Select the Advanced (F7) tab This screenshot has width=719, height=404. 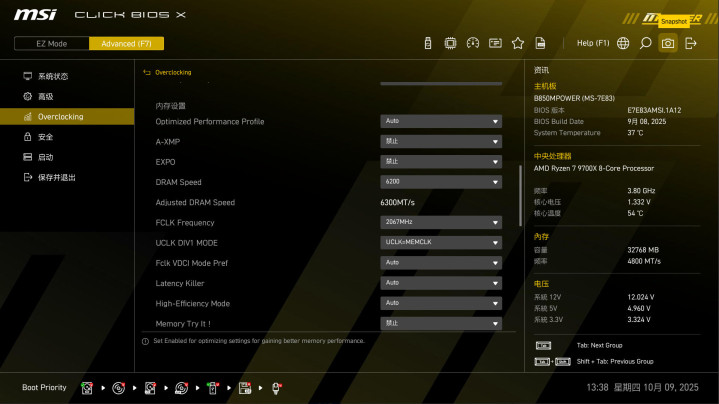click(x=126, y=44)
